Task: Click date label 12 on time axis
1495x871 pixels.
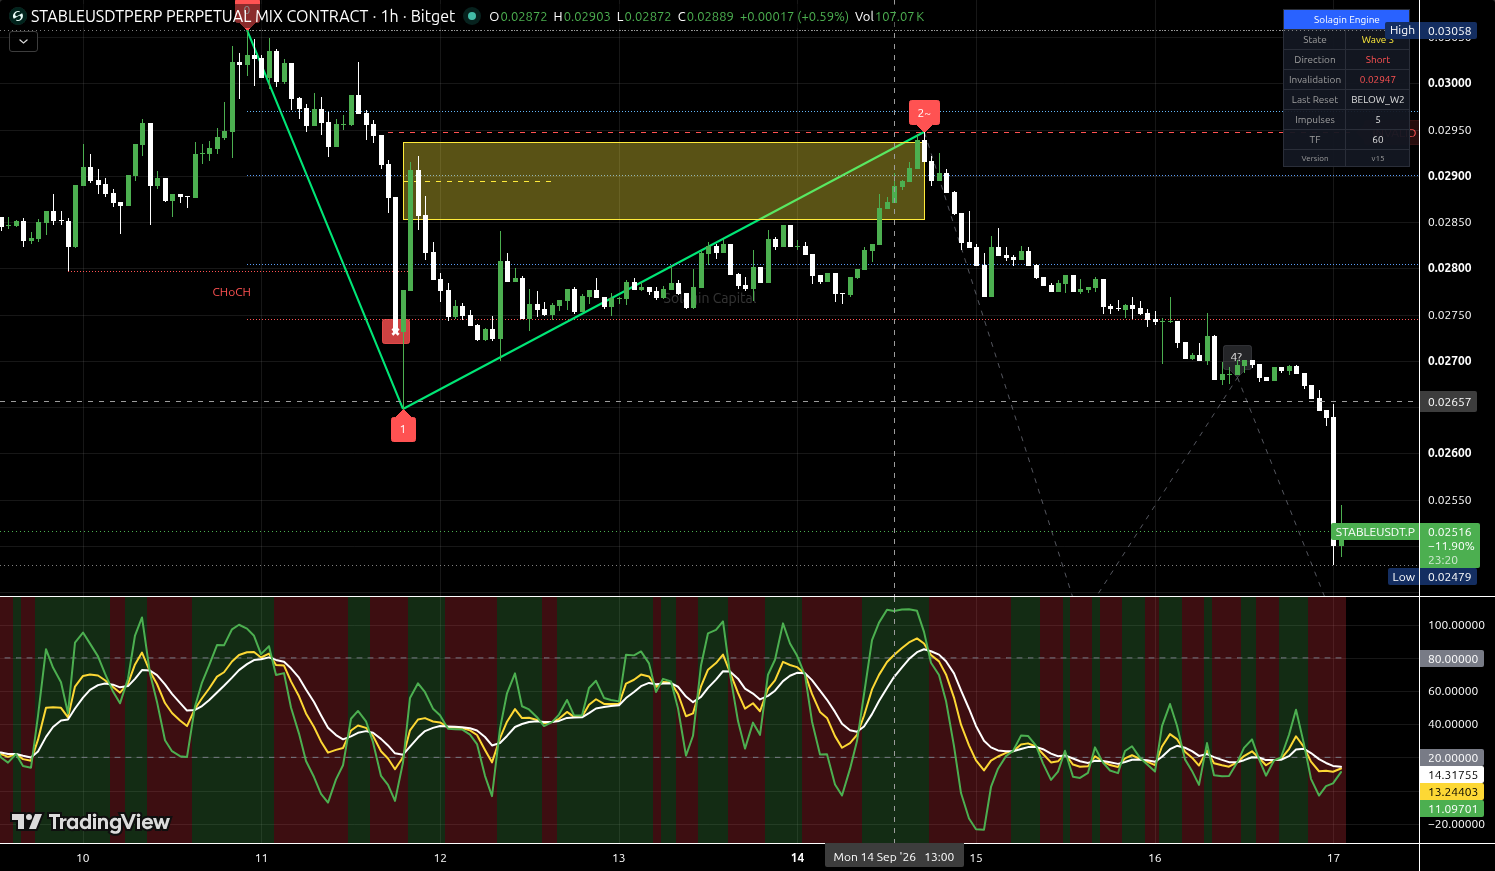Action: tap(440, 858)
